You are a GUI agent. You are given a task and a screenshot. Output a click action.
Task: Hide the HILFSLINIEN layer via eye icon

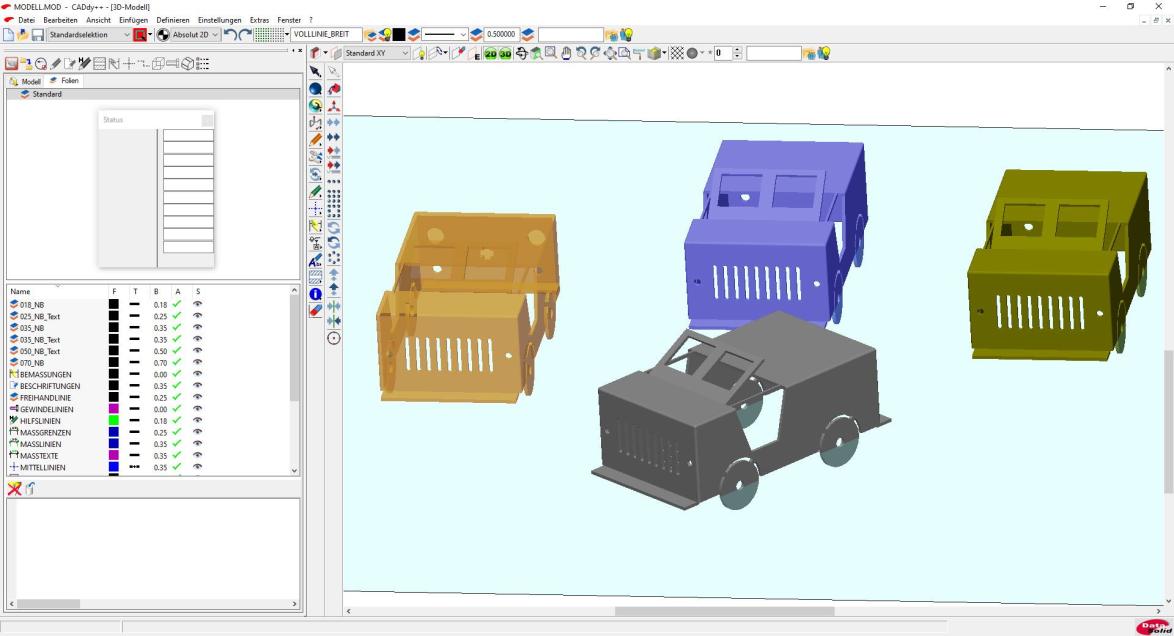pos(197,421)
